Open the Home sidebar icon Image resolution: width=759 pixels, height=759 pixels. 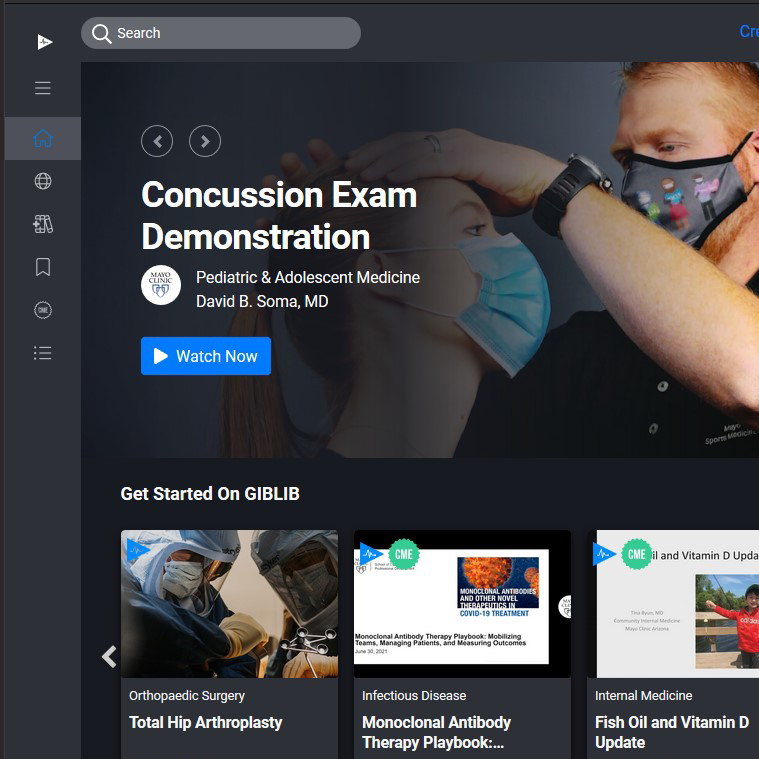point(43,138)
